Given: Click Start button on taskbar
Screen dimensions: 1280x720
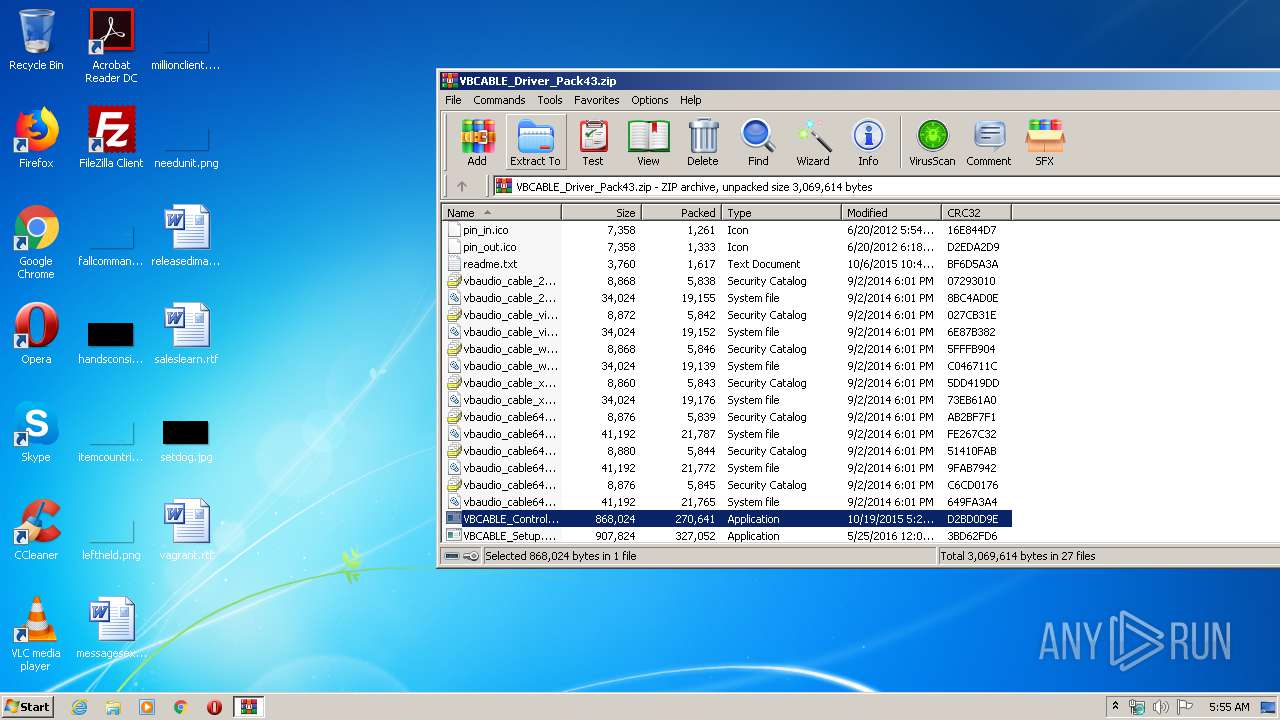Looking at the screenshot, I should coord(28,706).
